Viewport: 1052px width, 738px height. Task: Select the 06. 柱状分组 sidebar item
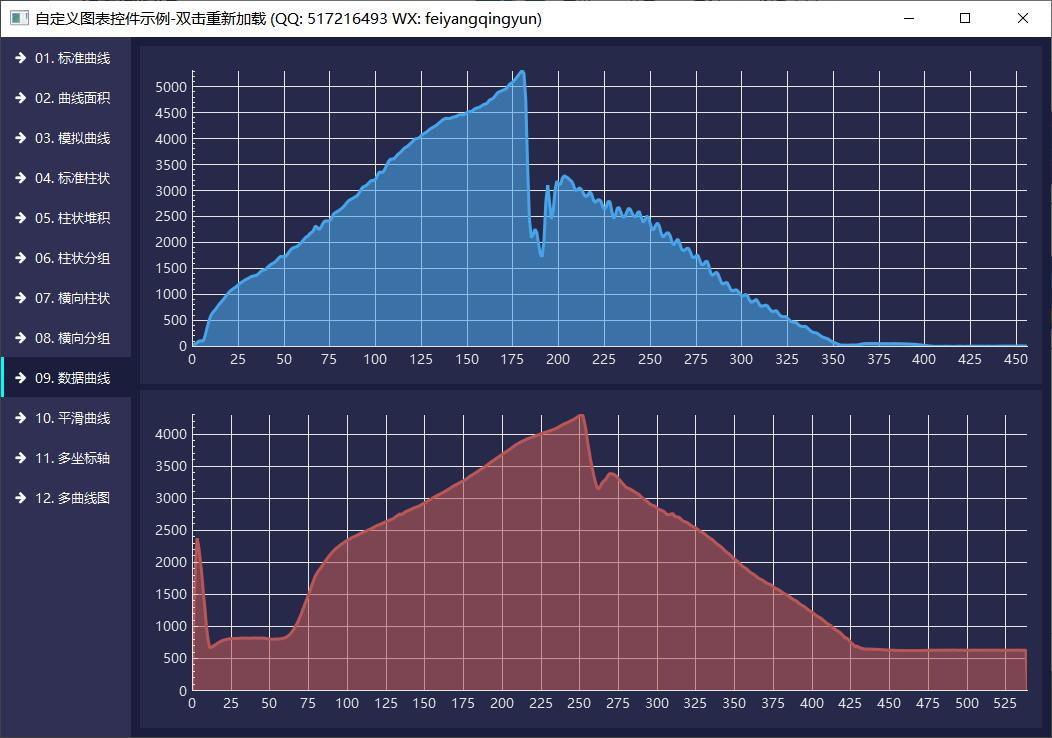pos(72,258)
